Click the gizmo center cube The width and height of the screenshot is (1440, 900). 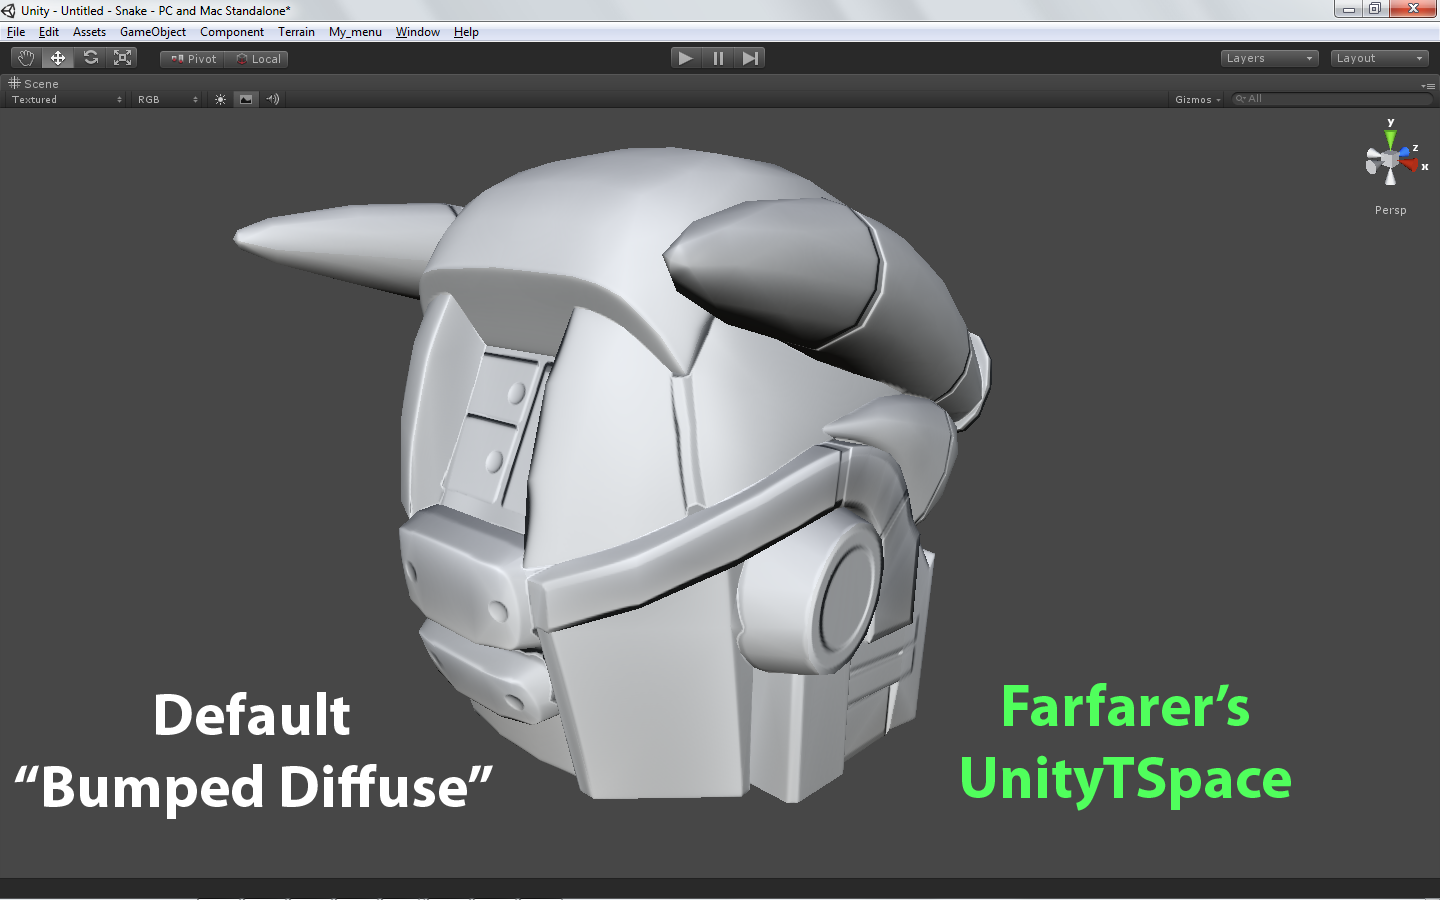(1390, 159)
